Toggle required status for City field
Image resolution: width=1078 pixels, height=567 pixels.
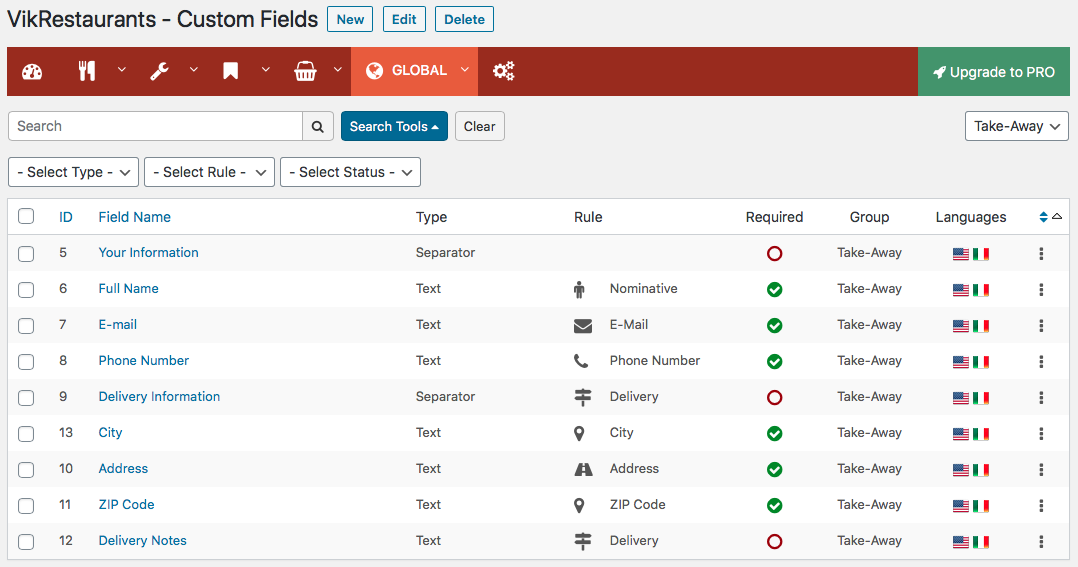(x=774, y=434)
